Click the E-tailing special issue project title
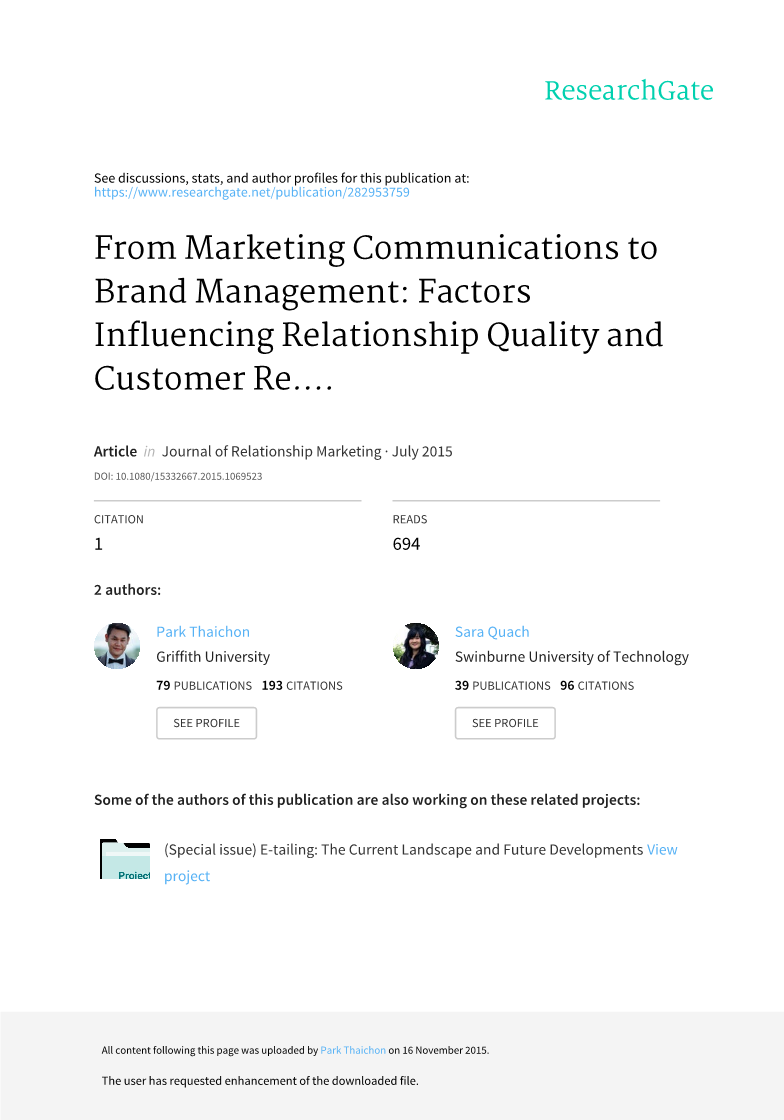784x1120 pixels. tap(403, 850)
